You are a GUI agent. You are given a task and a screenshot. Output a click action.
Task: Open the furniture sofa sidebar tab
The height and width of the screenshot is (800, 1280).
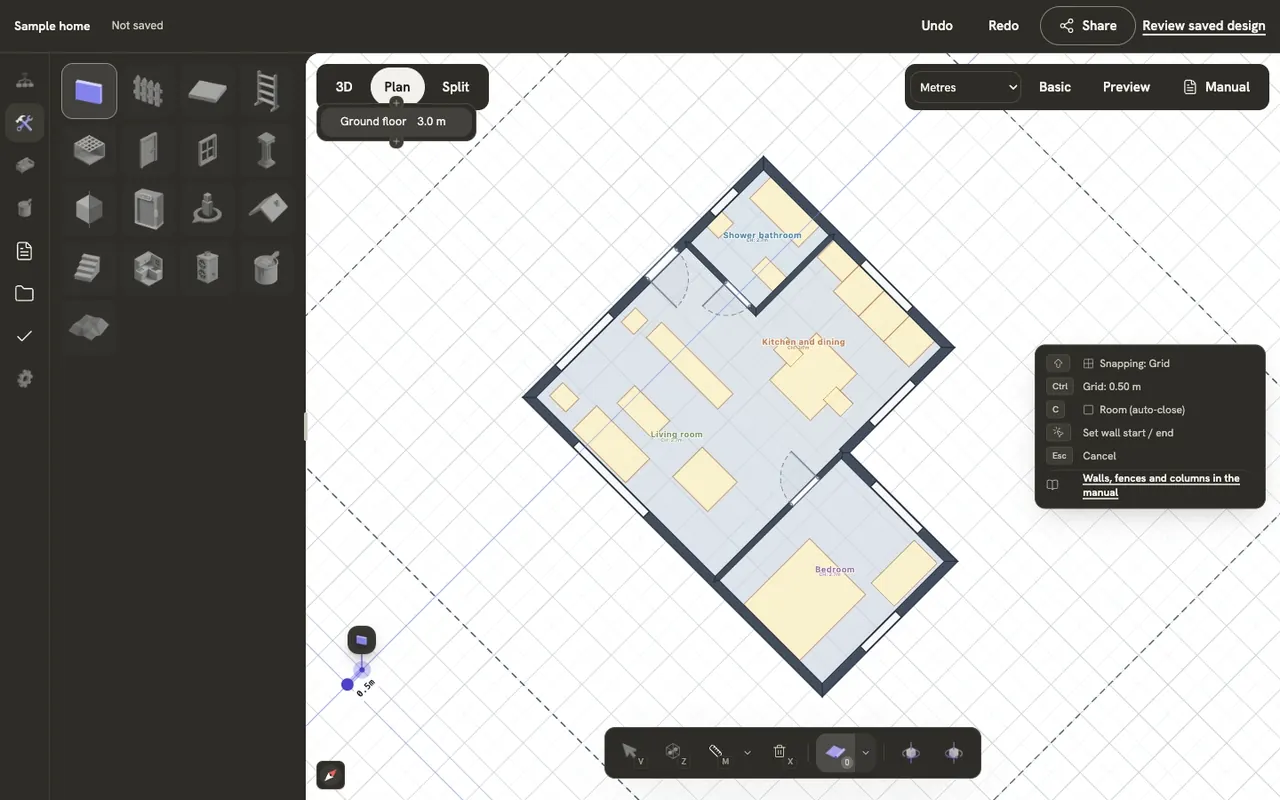(25, 165)
